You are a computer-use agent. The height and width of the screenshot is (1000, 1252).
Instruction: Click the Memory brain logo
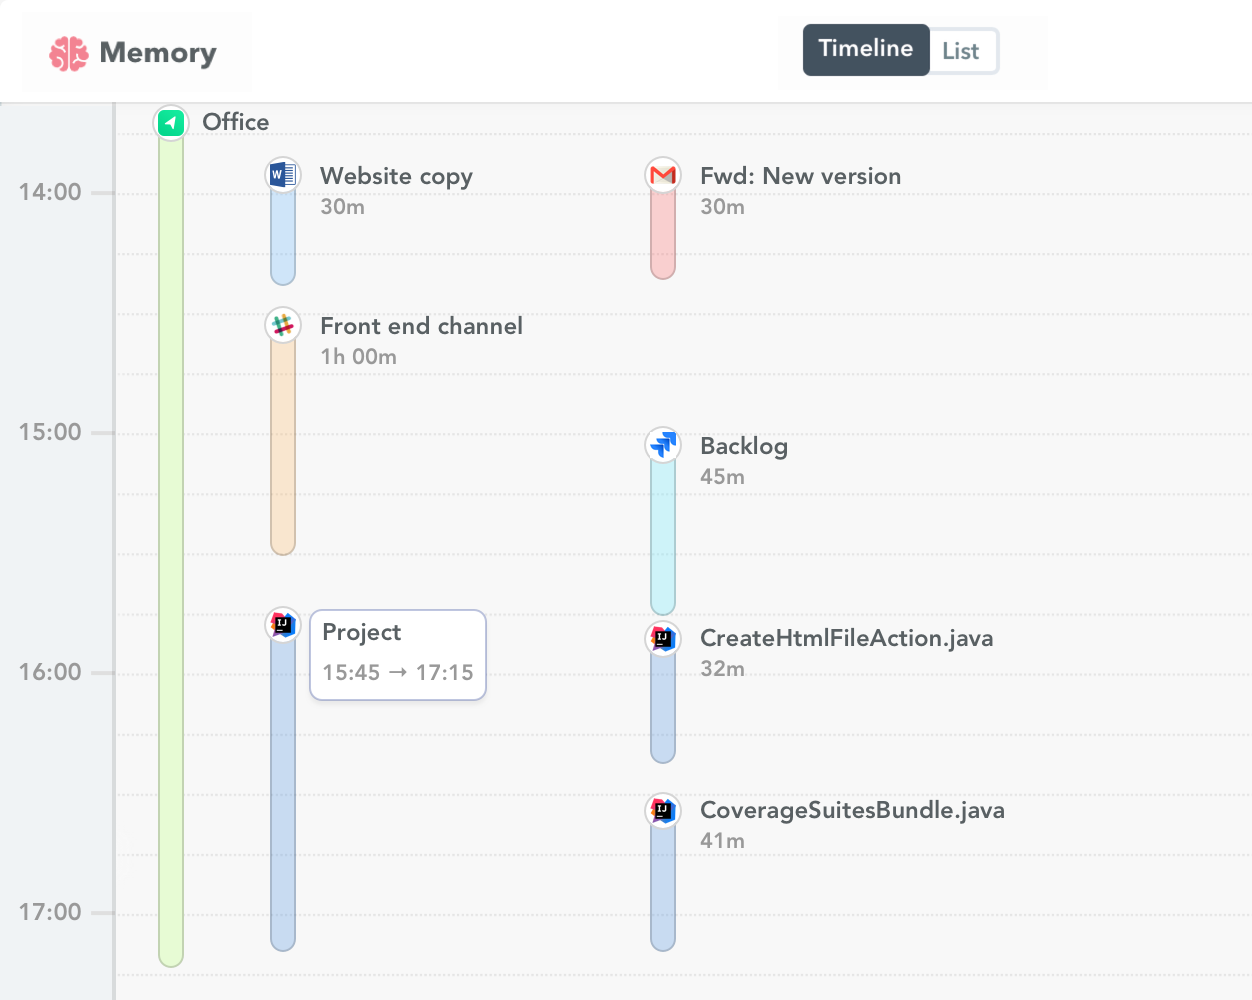[x=68, y=52]
